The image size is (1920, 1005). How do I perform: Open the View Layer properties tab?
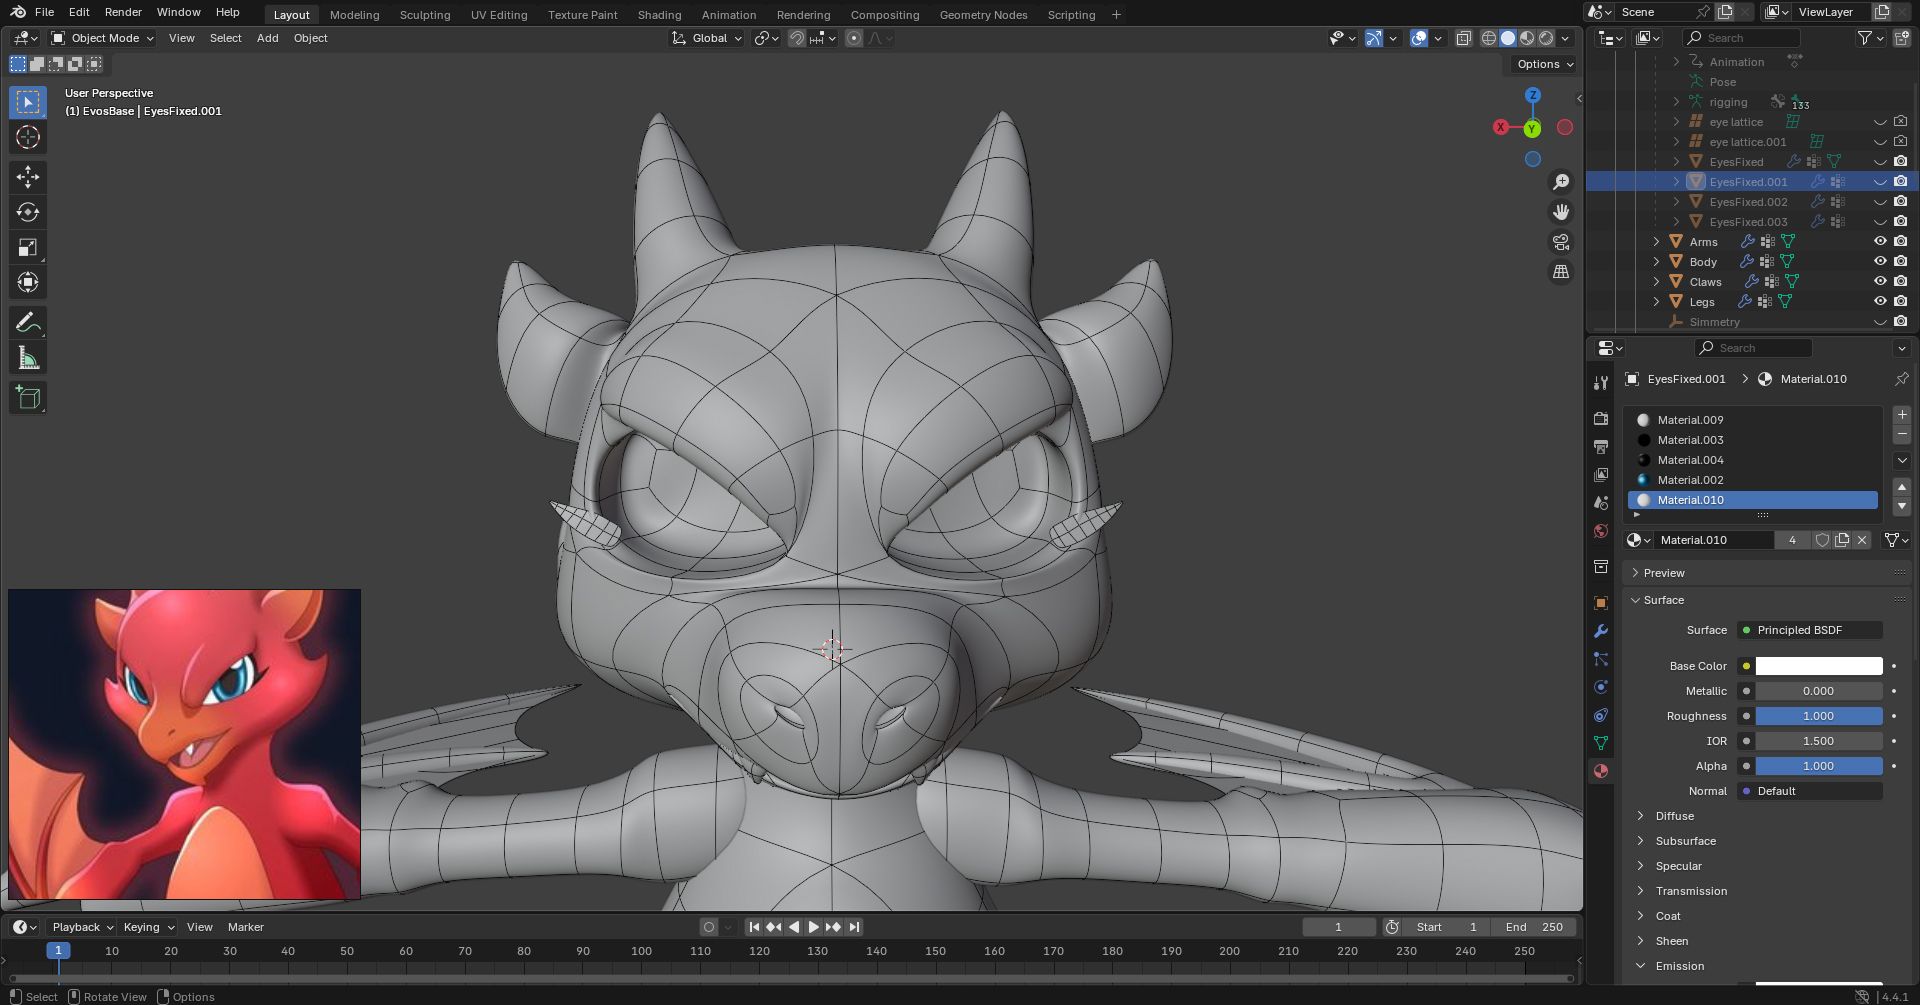[1601, 474]
